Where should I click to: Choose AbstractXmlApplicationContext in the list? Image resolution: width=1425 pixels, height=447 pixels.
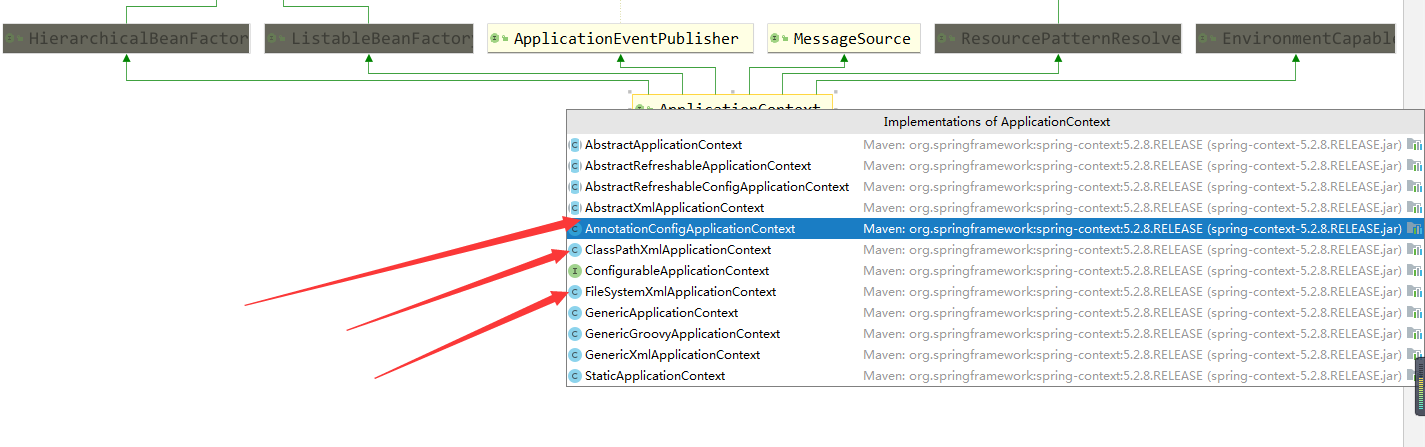995,208
